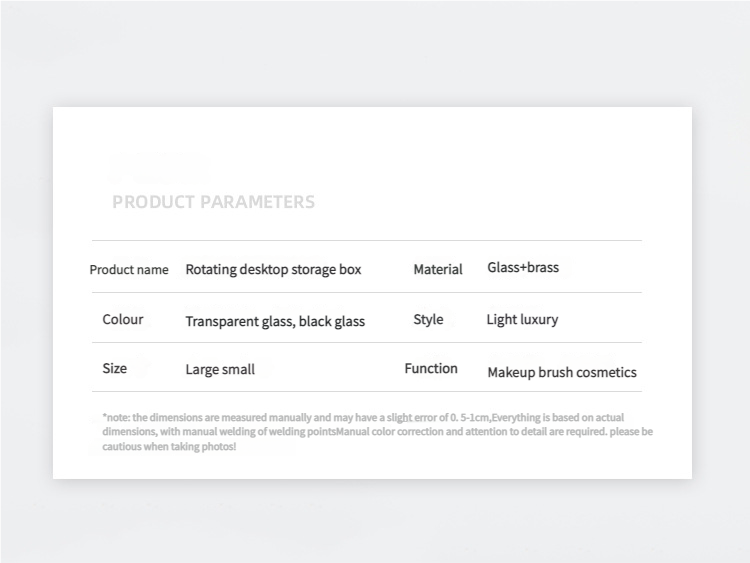Click the 'Size' row label

point(115,368)
